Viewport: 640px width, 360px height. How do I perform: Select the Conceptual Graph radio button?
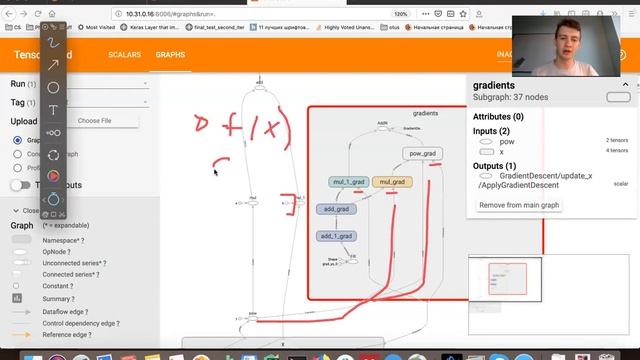pyautogui.click(x=17, y=154)
